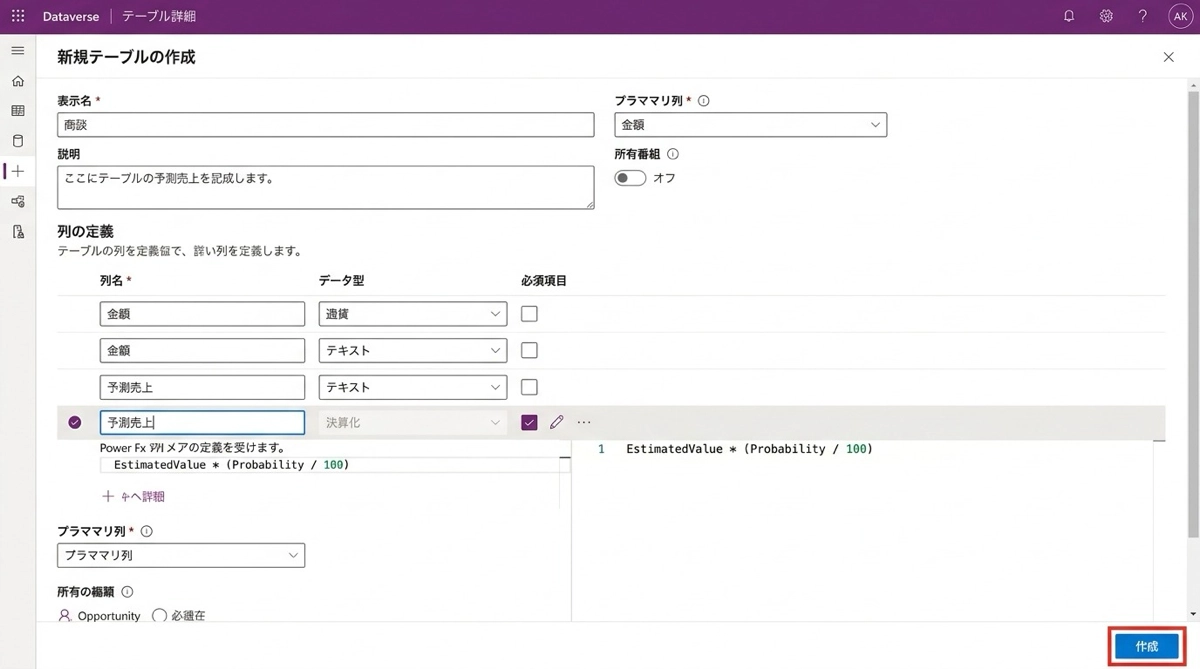1200x669 pixels.
Task: Check required box for first 金額 row
Action: 529,314
